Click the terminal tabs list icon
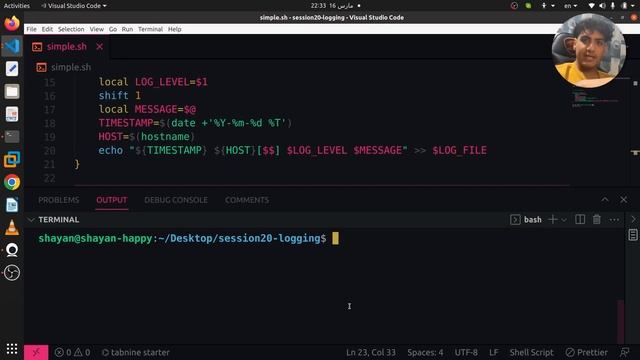 pyautogui.click(x=633, y=235)
